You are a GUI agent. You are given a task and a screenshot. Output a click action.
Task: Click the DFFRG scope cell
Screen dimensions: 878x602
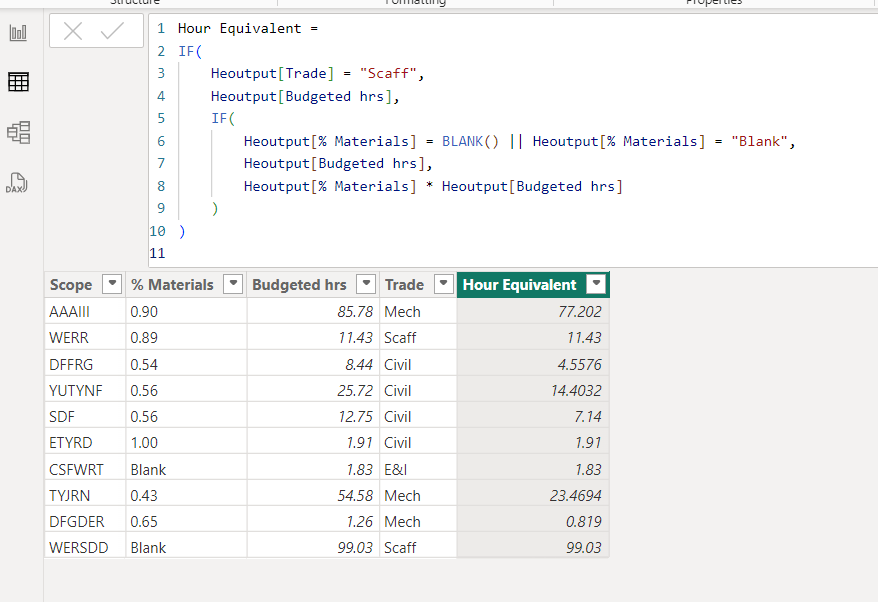click(85, 364)
